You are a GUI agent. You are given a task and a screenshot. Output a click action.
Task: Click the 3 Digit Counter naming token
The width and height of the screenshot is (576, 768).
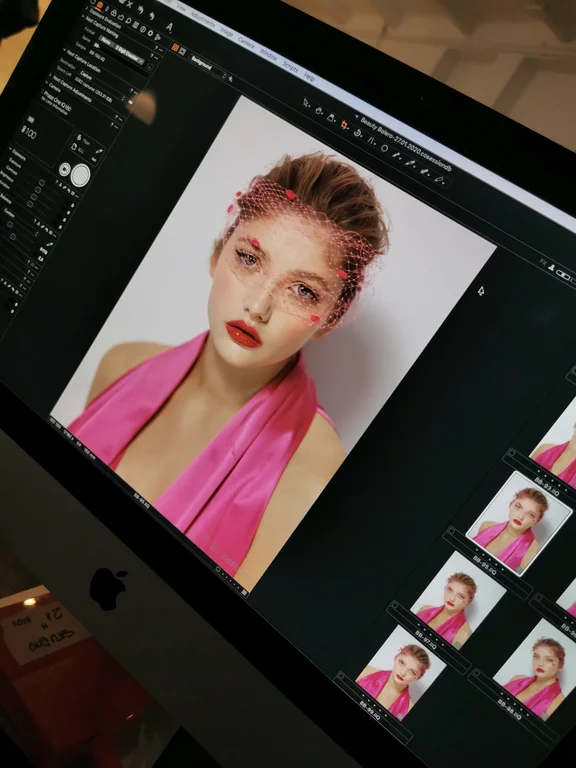coord(129,54)
